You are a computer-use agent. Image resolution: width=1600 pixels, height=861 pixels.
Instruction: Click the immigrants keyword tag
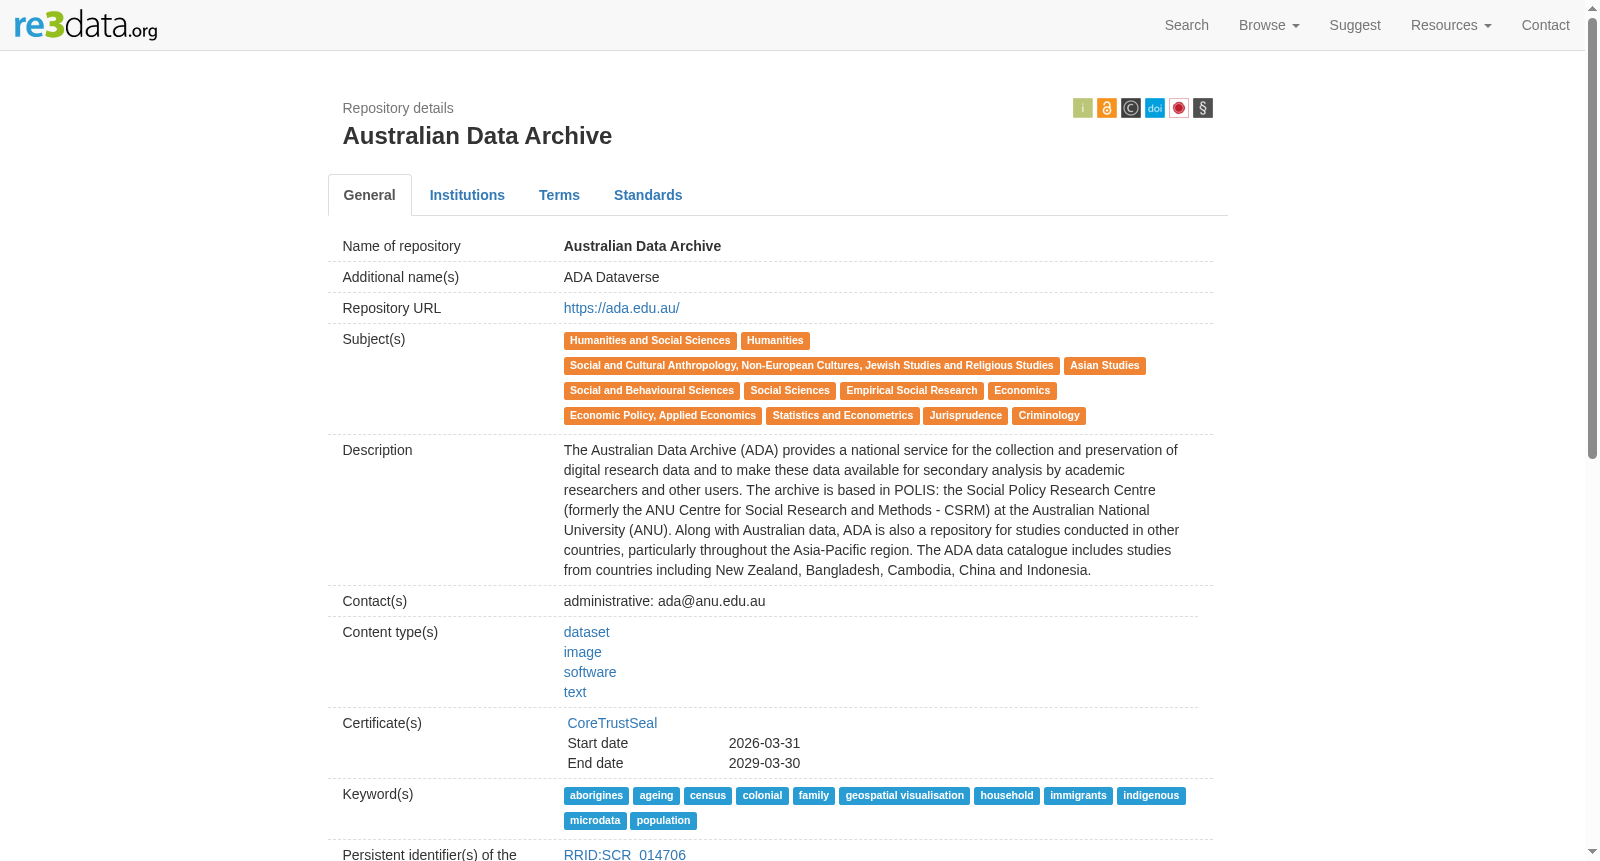(x=1078, y=796)
